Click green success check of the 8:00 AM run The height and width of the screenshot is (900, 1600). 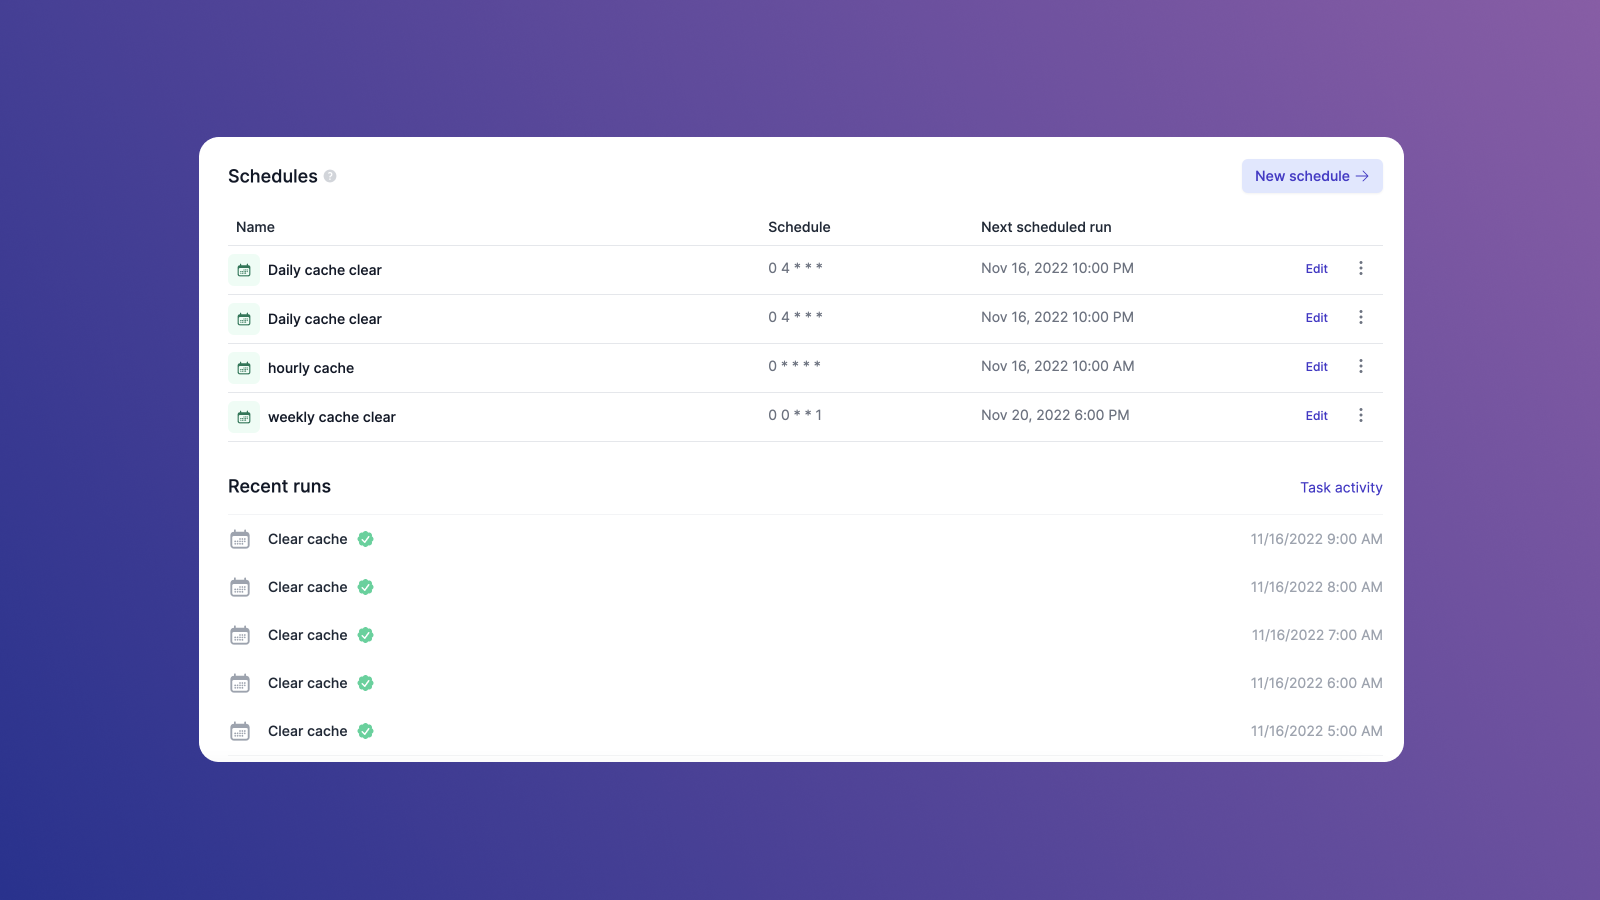(x=366, y=587)
